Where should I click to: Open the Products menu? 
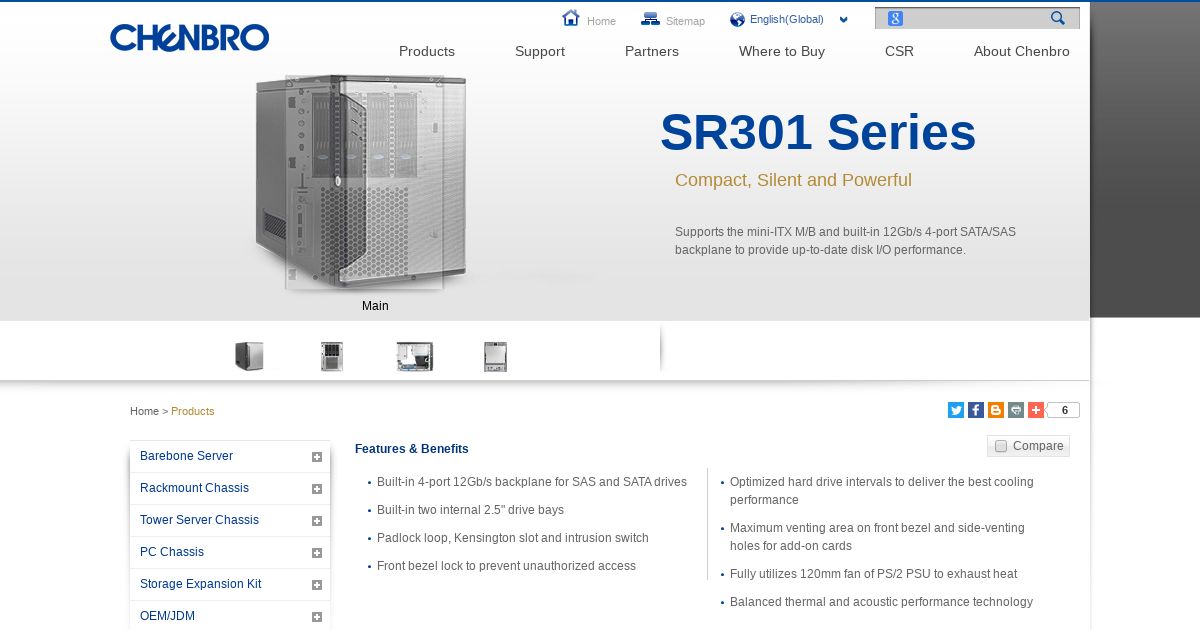tap(427, 51)
